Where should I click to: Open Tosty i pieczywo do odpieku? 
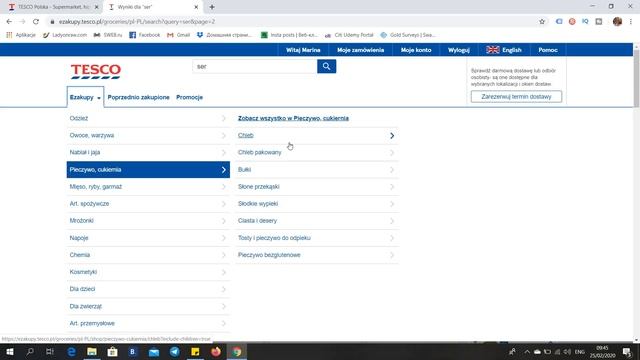coord(317,238)
